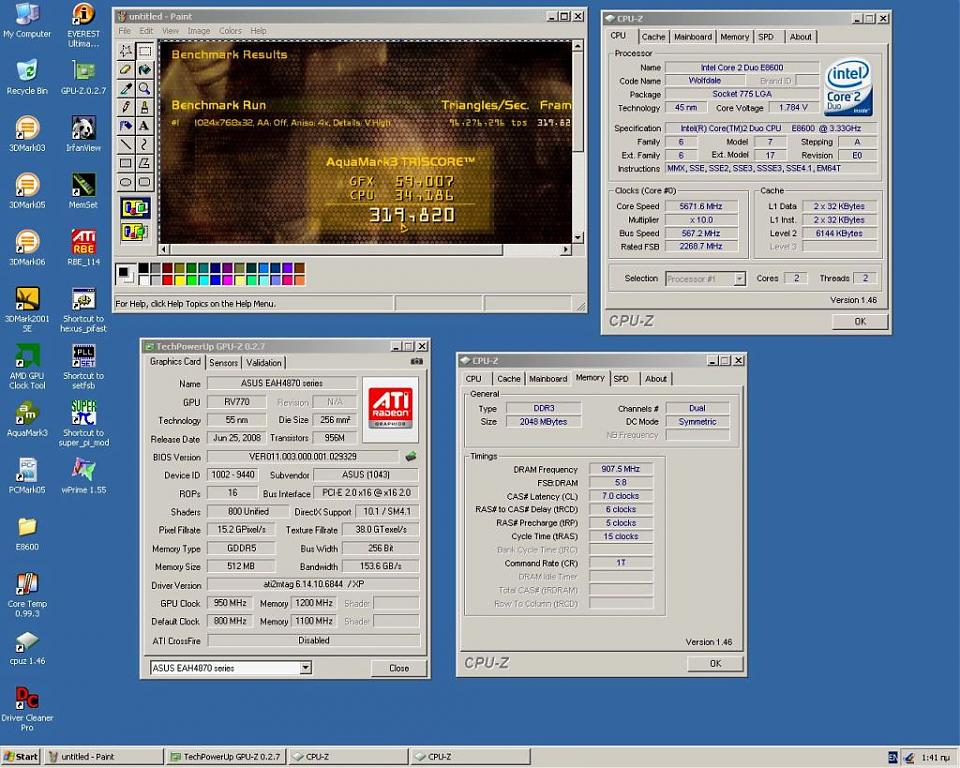The height and width of the screenshot is (768, 960).
Task: Open the Mainboard tab in the CPU-Z processor window
Action: (692, 37)
